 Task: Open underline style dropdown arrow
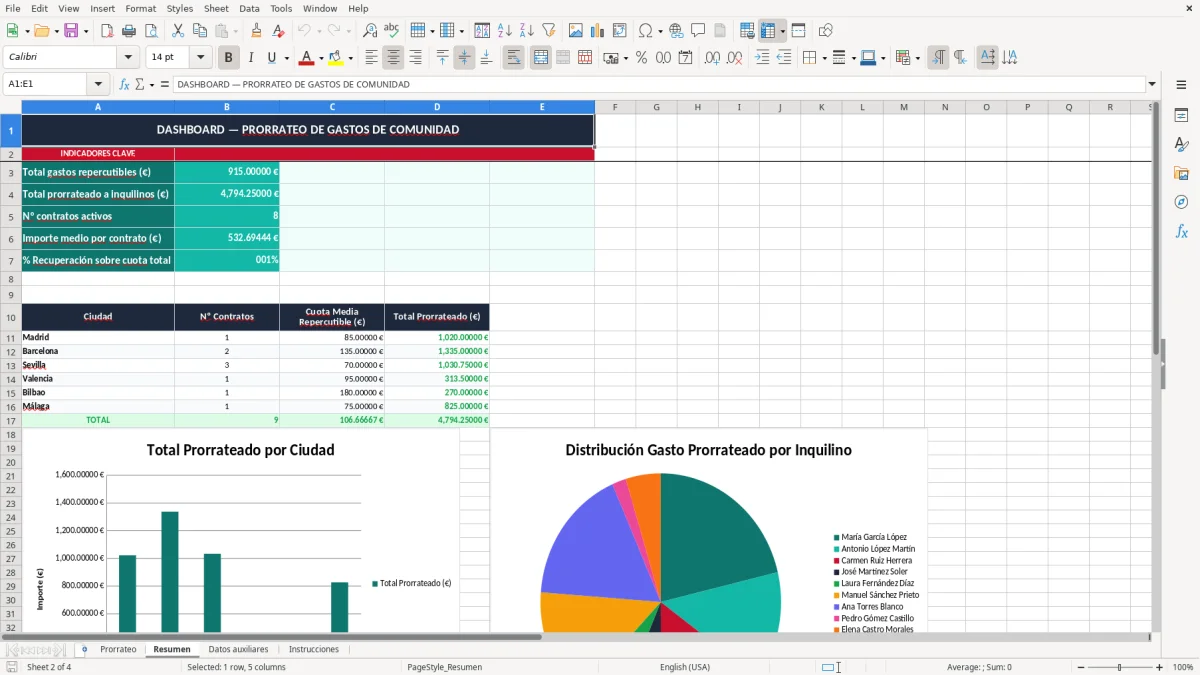pyautogui.click(x=286, y=58)
